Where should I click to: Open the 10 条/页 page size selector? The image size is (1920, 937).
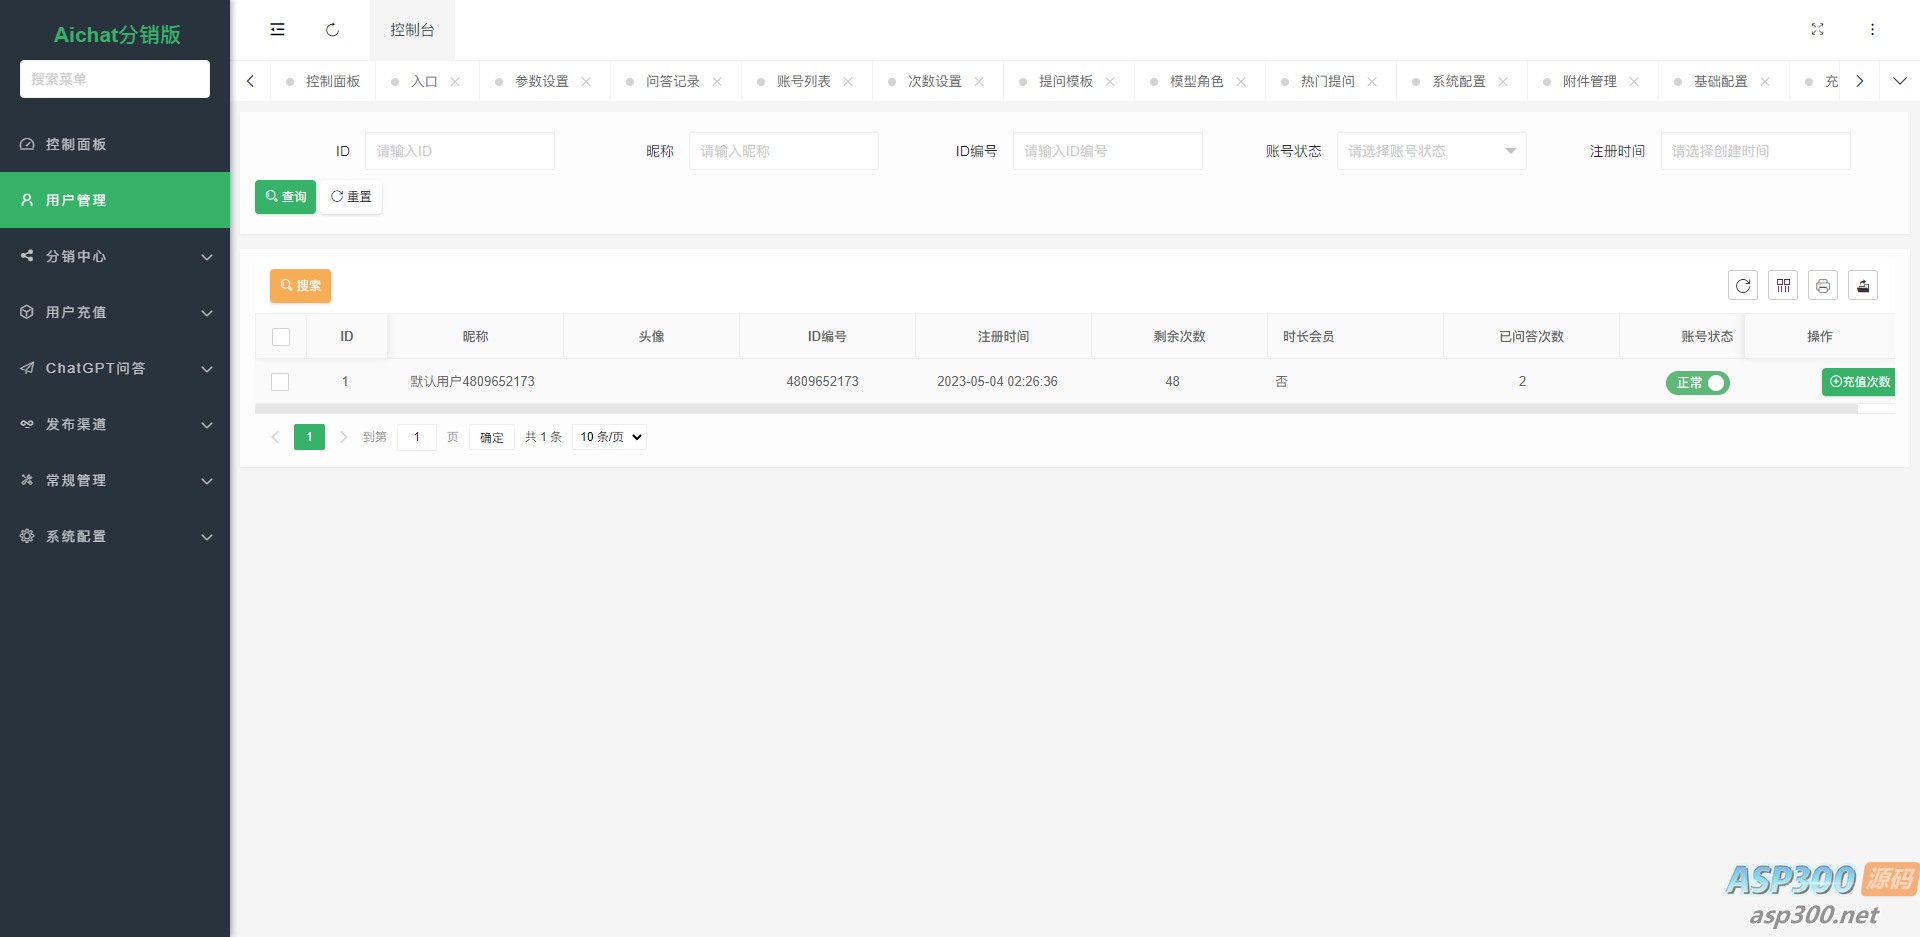(x=609, y=437)
